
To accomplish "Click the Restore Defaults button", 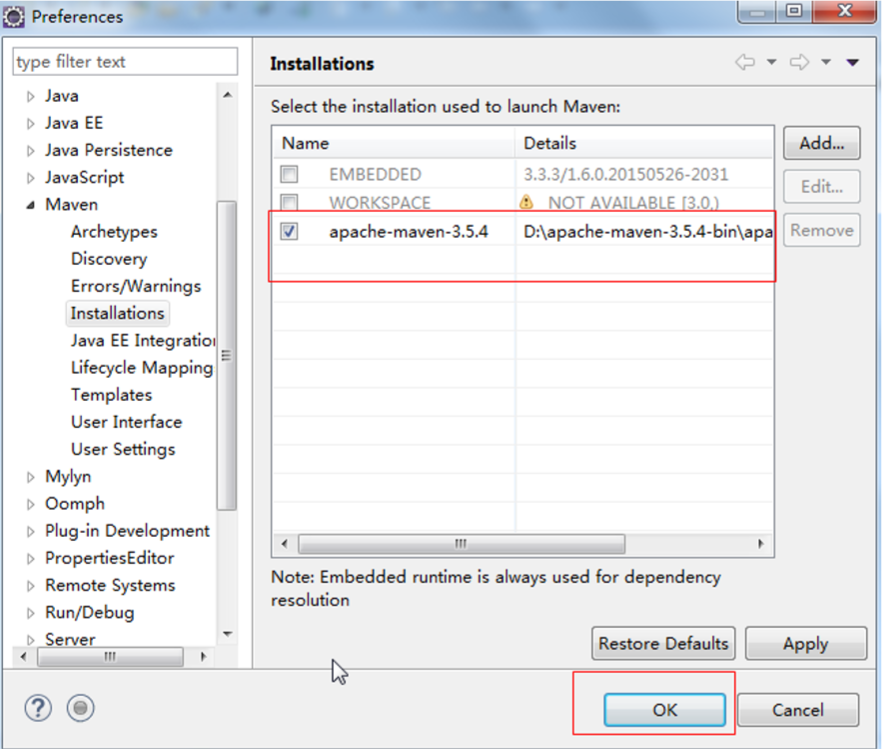I will [x=663, y=643].
